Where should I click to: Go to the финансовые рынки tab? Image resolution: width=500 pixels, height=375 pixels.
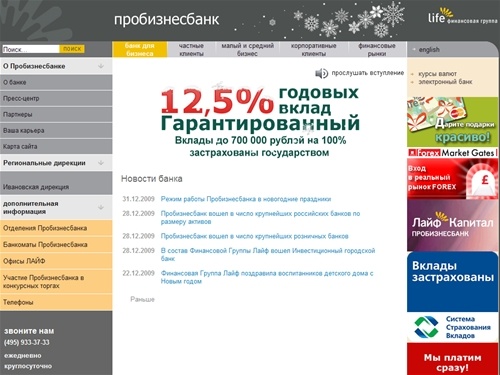[377, 49]
